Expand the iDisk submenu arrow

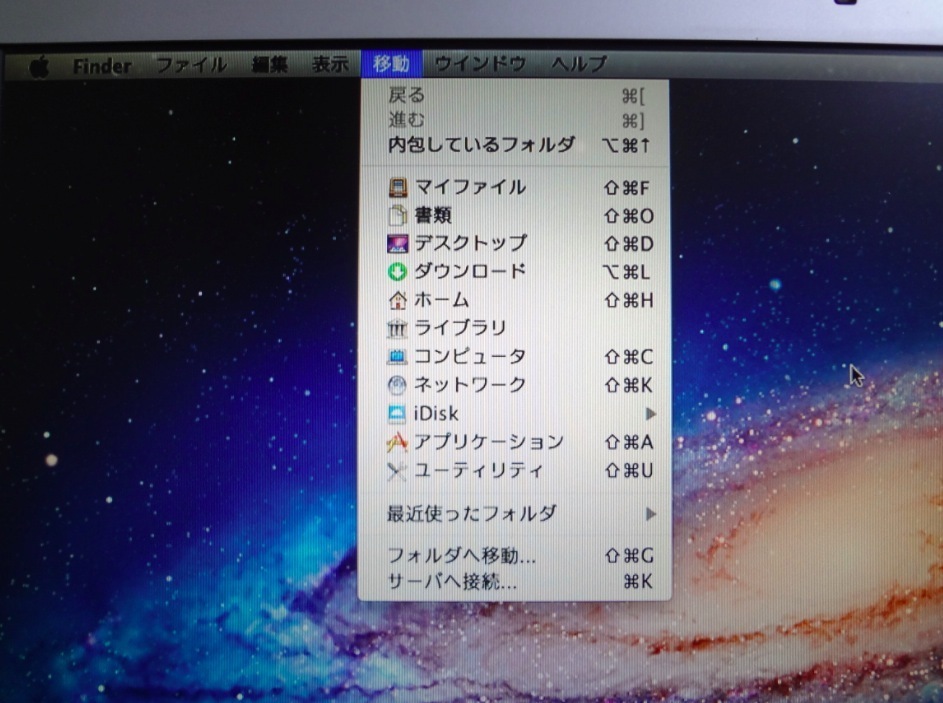coord(650,413)
